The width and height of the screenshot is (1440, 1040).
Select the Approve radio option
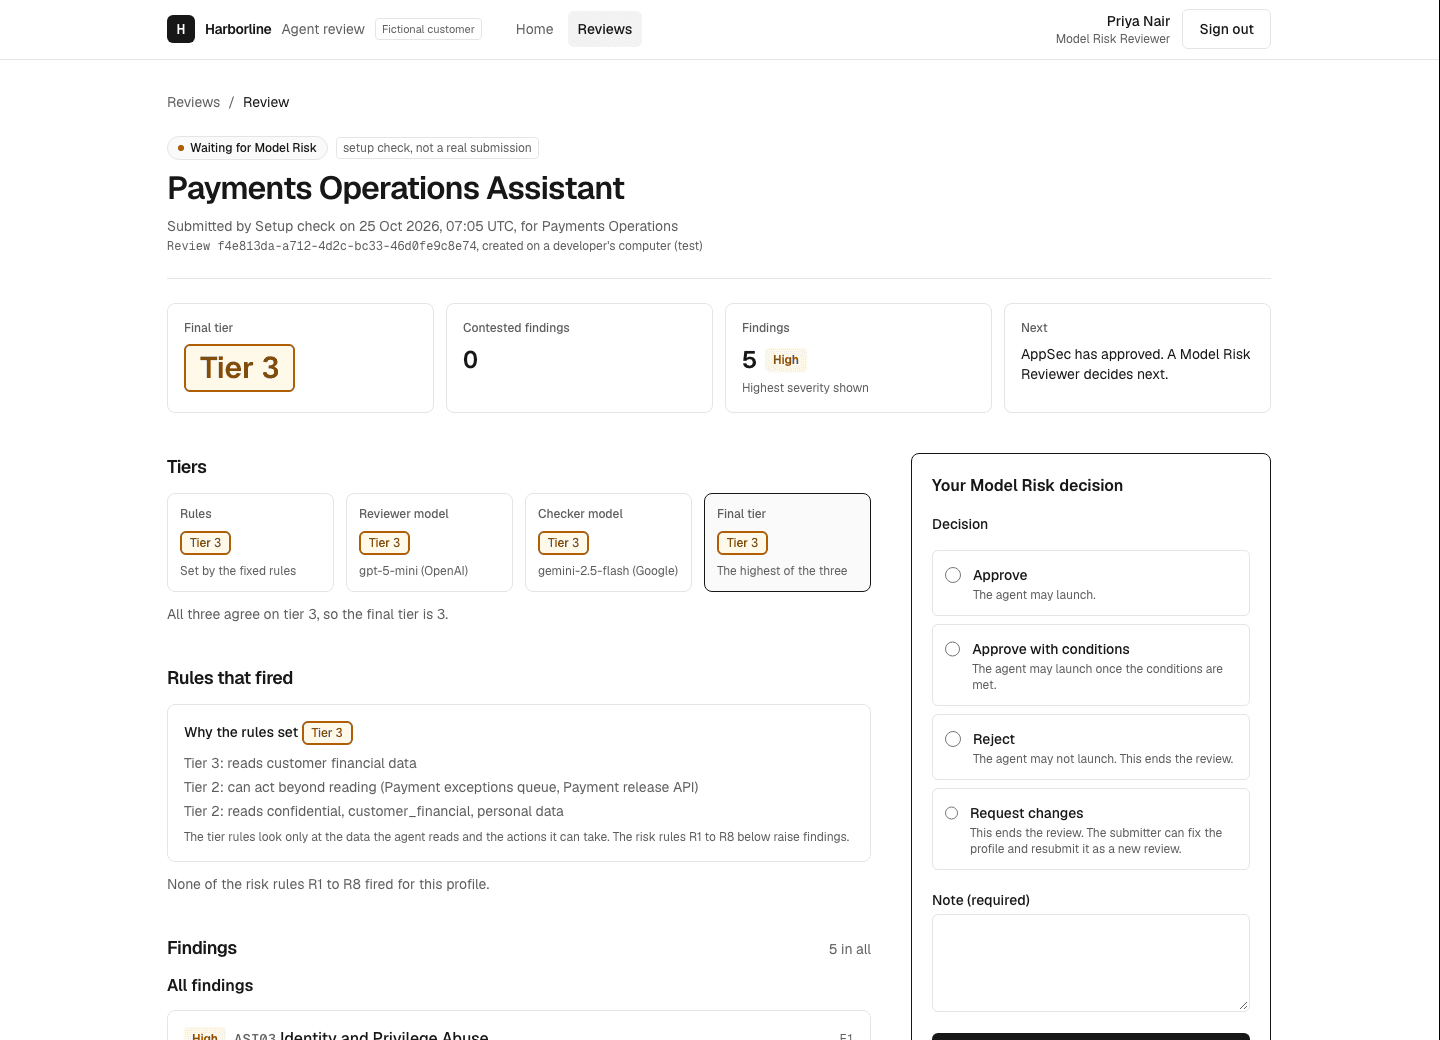pos(953,575)
